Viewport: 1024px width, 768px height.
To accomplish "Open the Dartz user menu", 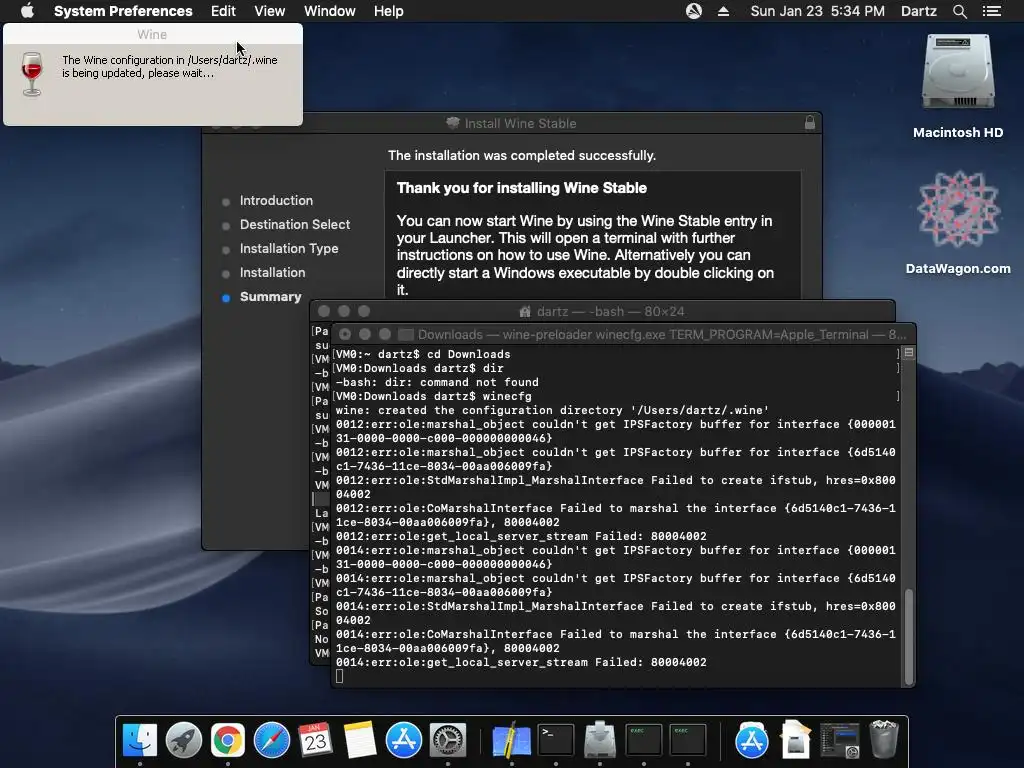I will (x=919, y=11).
